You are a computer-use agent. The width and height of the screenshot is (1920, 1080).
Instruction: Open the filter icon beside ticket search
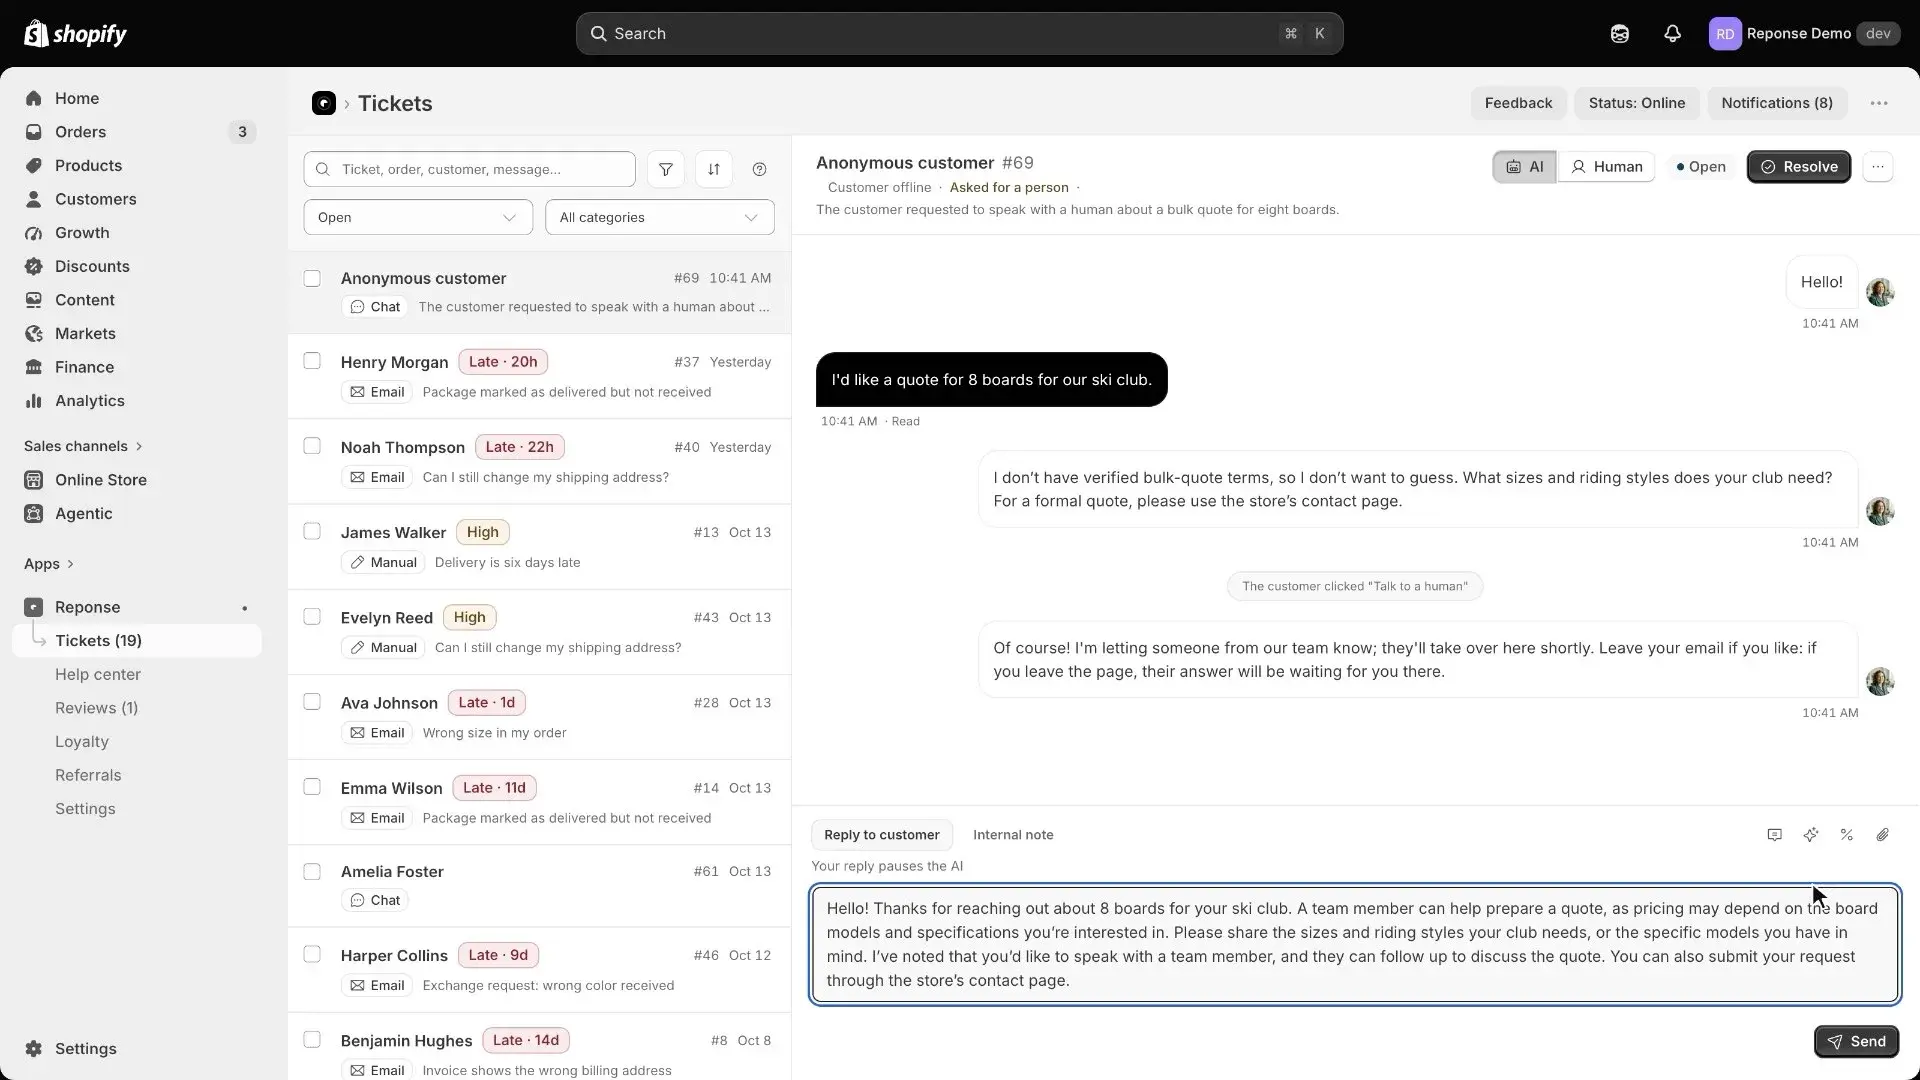click(666, 169)
